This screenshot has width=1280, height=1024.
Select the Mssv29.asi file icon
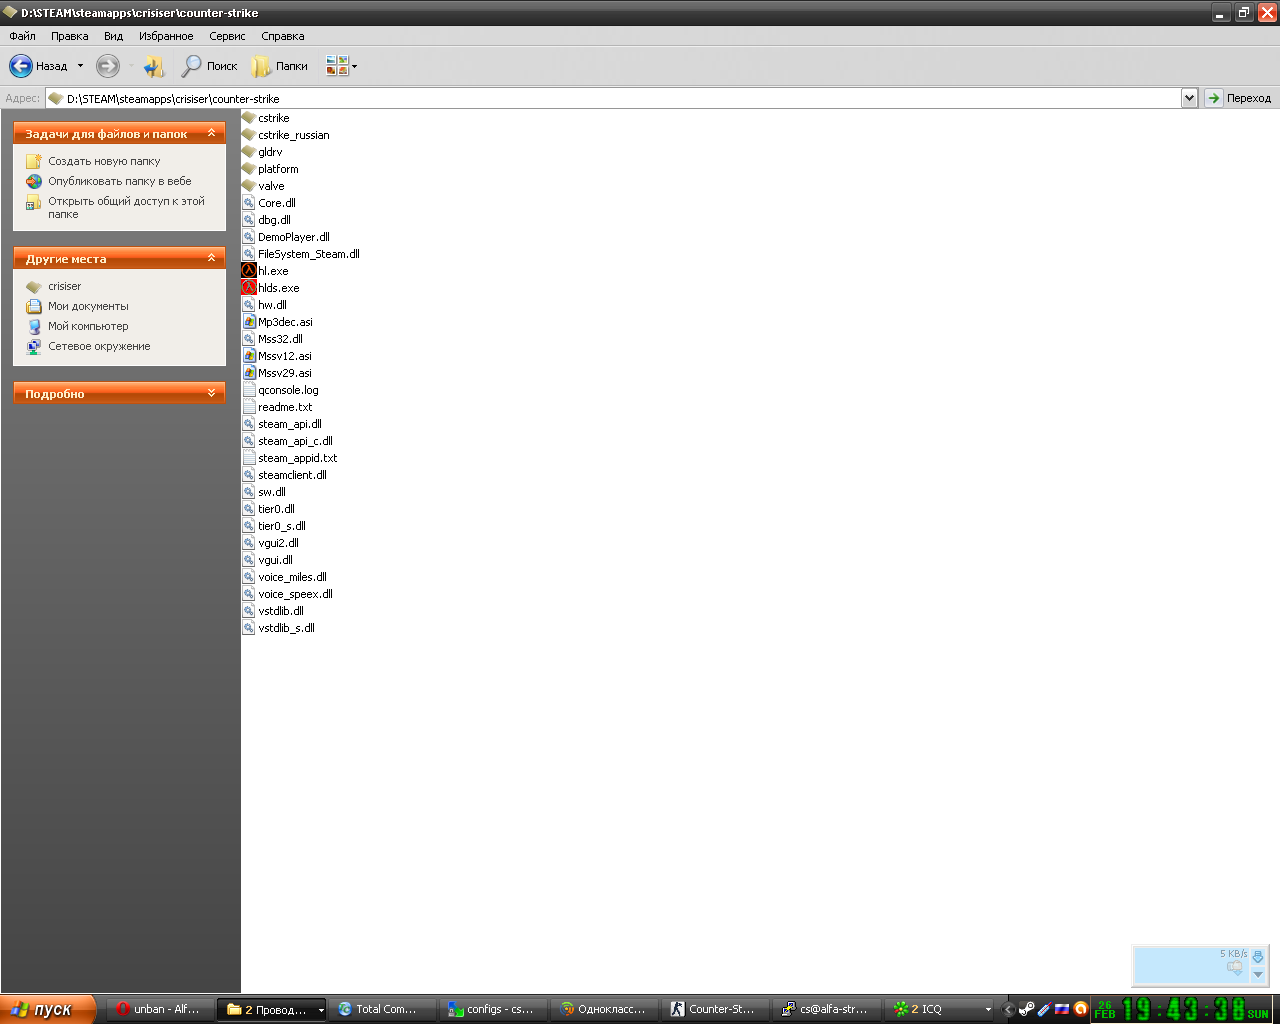249,372
